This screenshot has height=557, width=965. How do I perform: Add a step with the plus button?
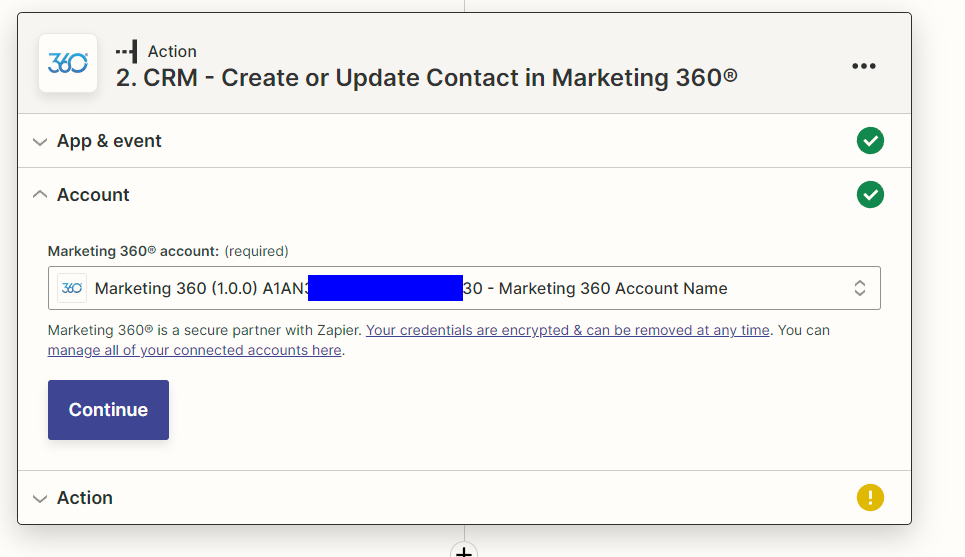coord(464,551)
